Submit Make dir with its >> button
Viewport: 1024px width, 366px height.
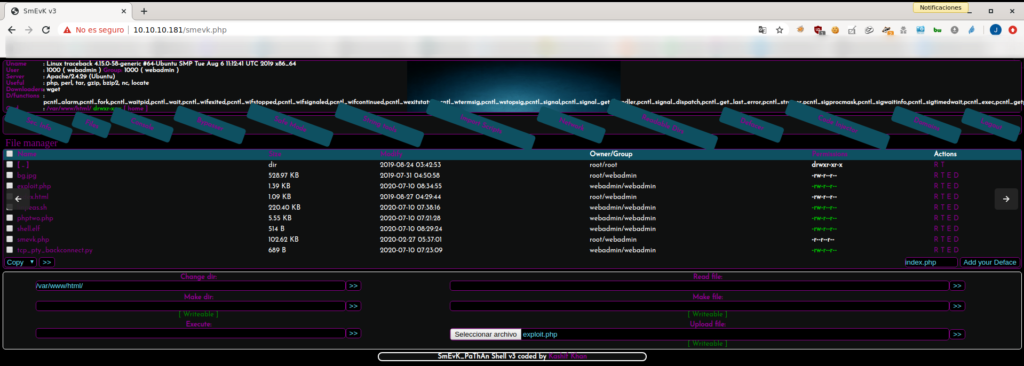tap(353, 306)
